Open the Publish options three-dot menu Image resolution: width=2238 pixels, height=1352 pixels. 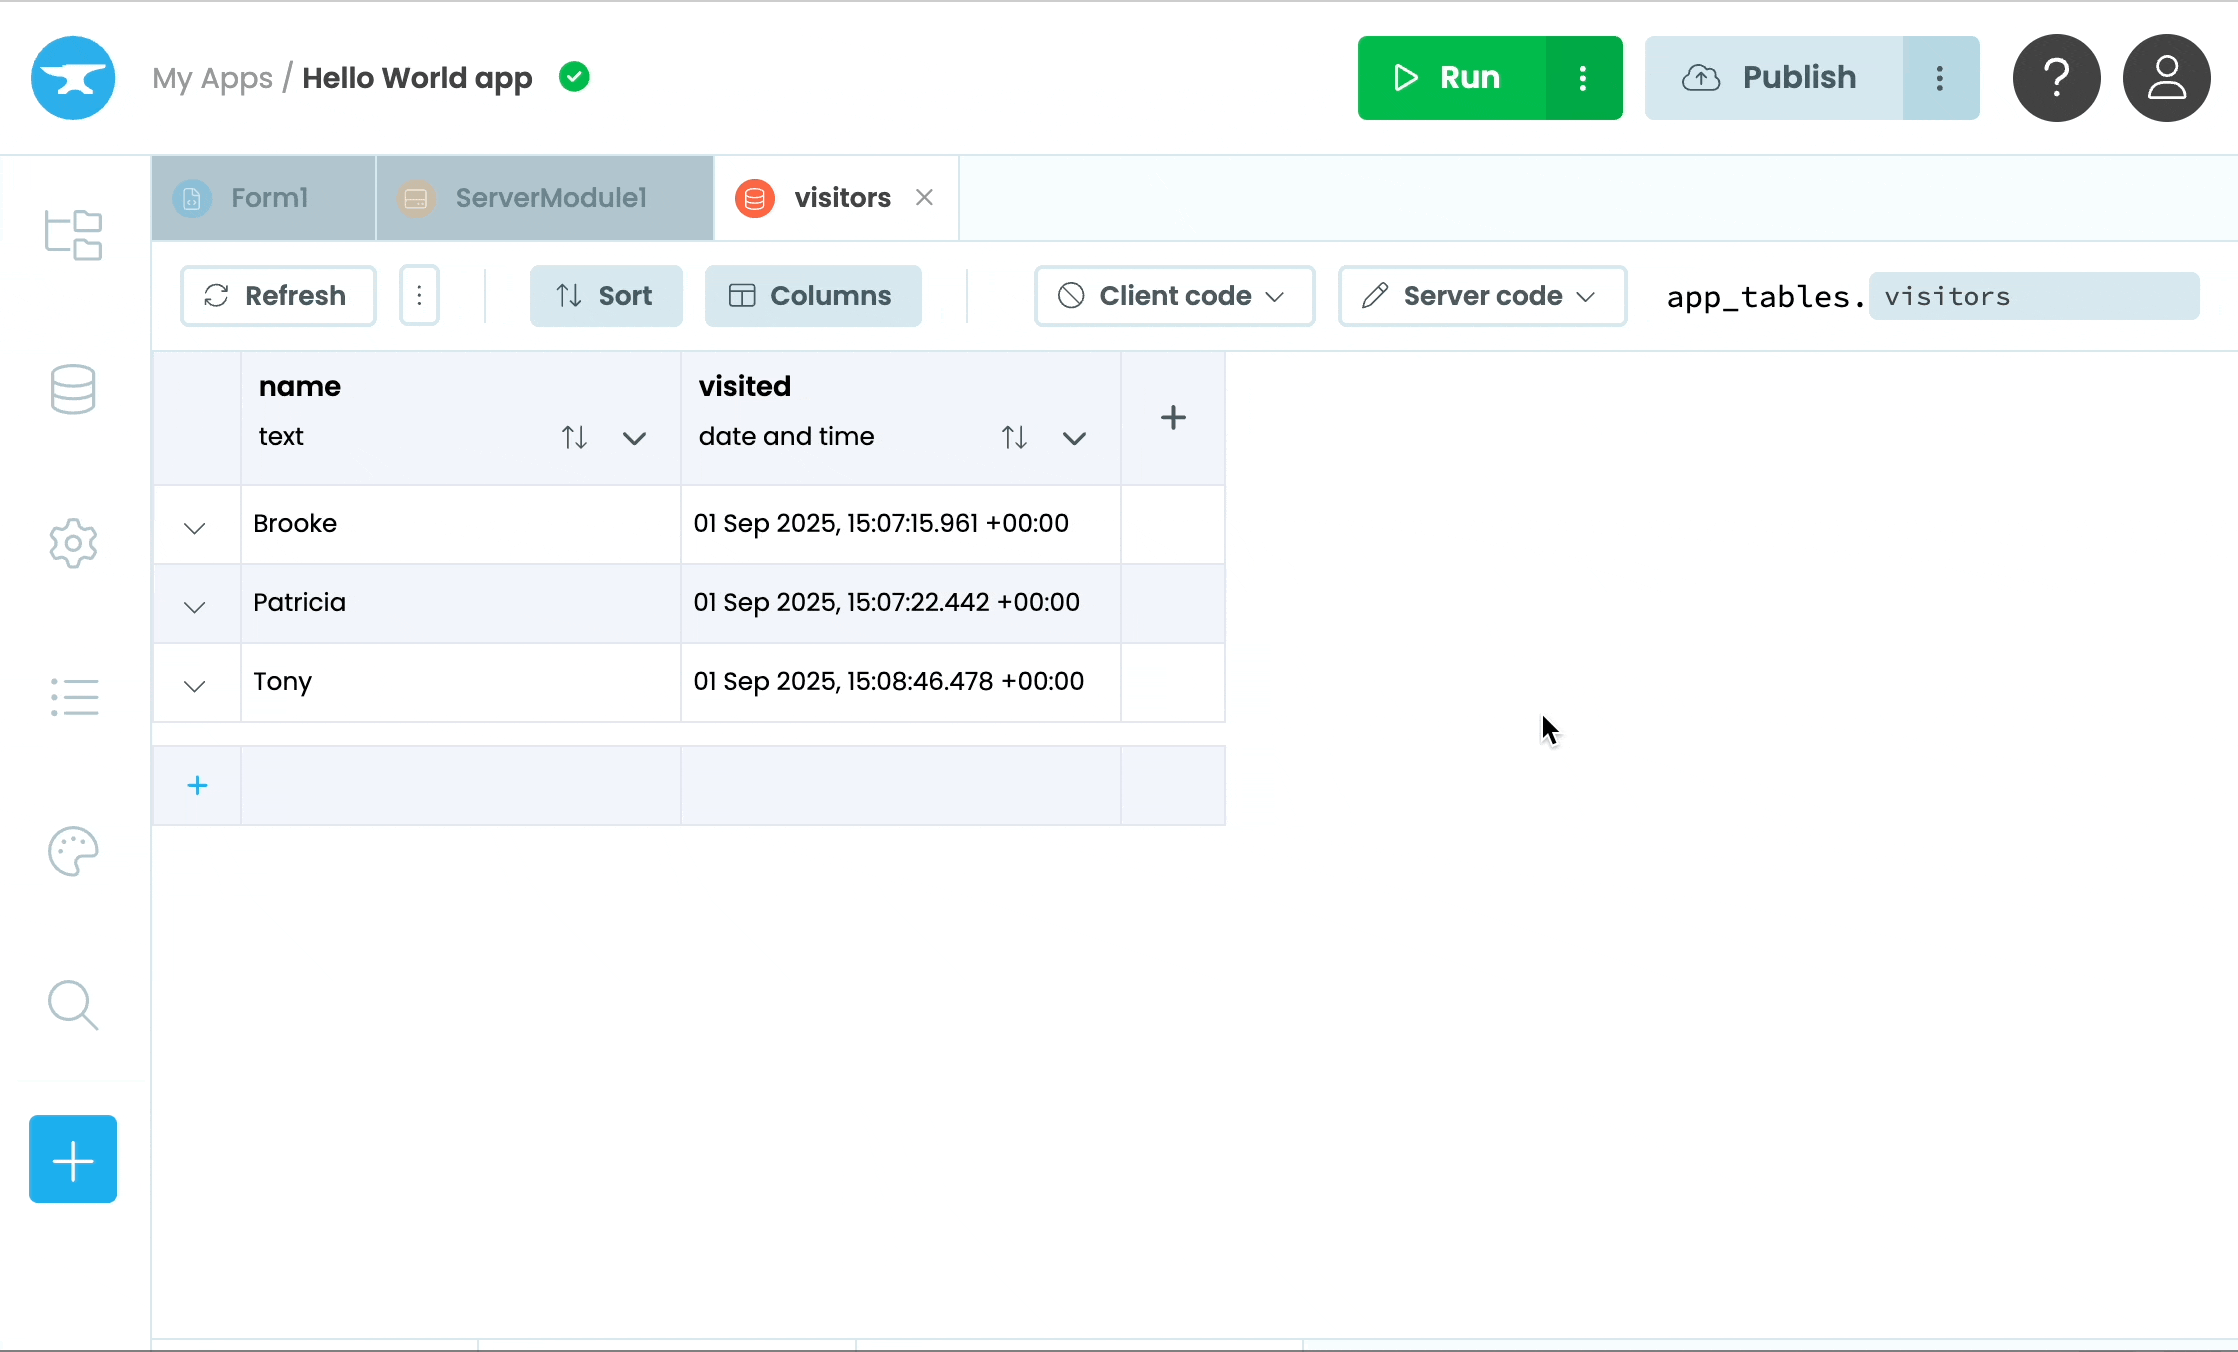click(1940, 78)
